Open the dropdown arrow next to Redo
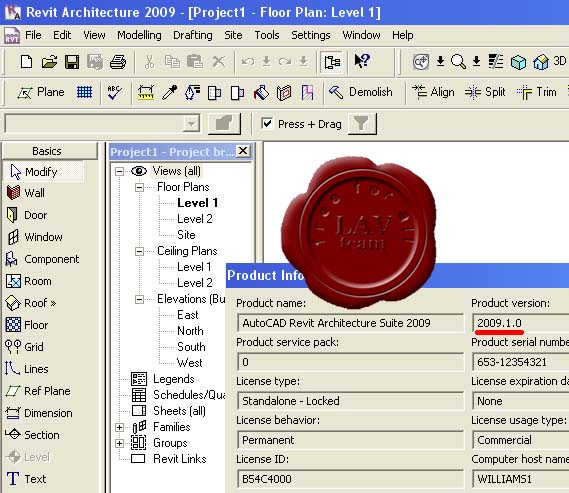569x493 pixels. click(303, 62)
